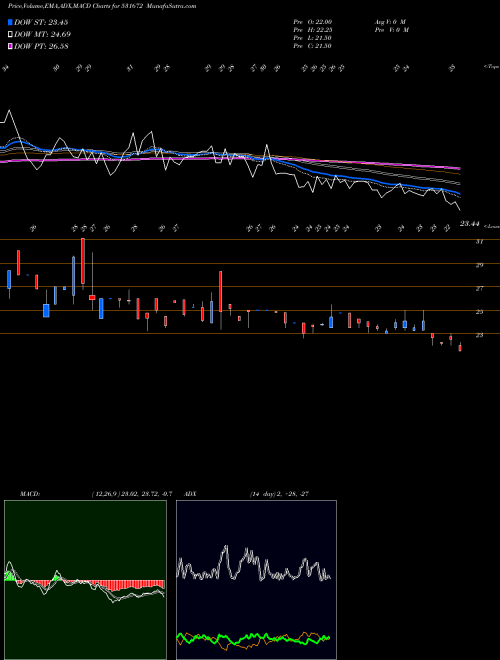The image size is (500, 660).
Task: Click the 23.44 price label
Action: click(469, 224)
